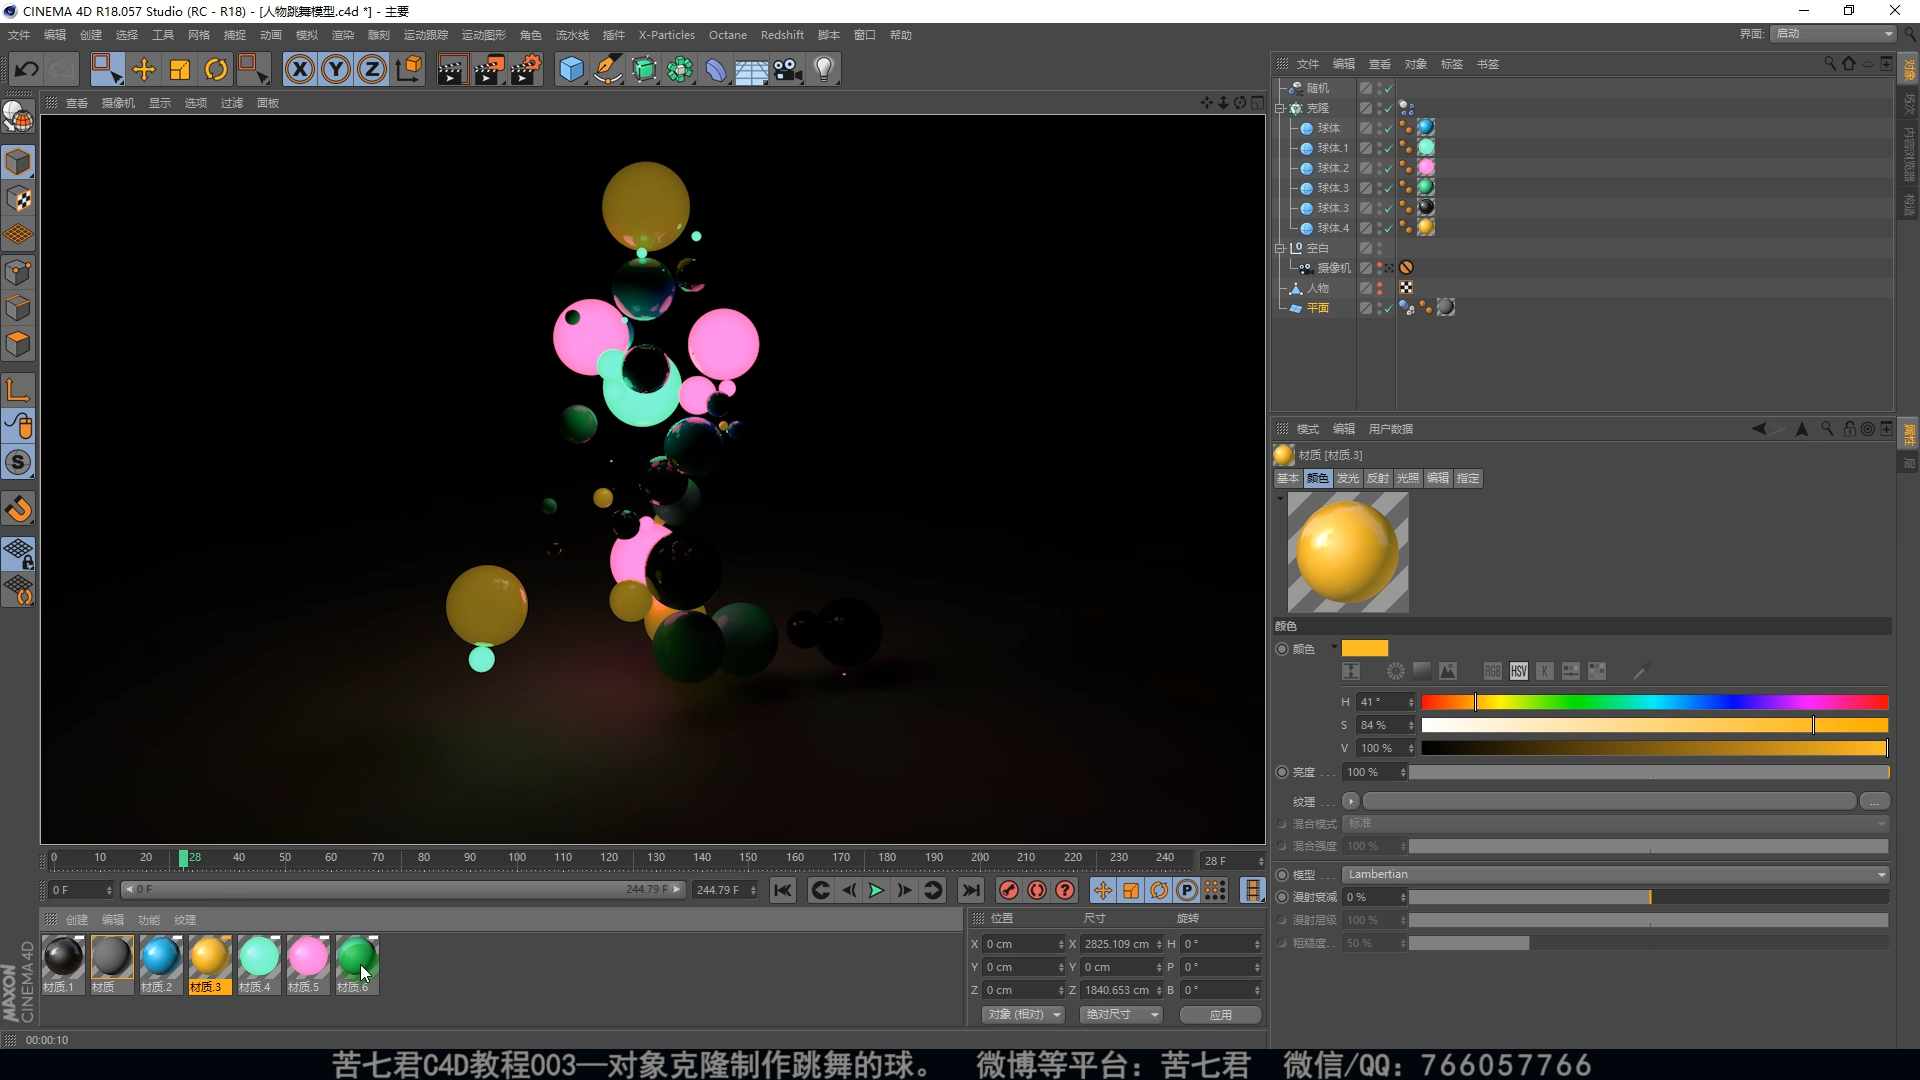Jump to the end of the animation
This screenshot has height=1080, width=1920.
970,890
